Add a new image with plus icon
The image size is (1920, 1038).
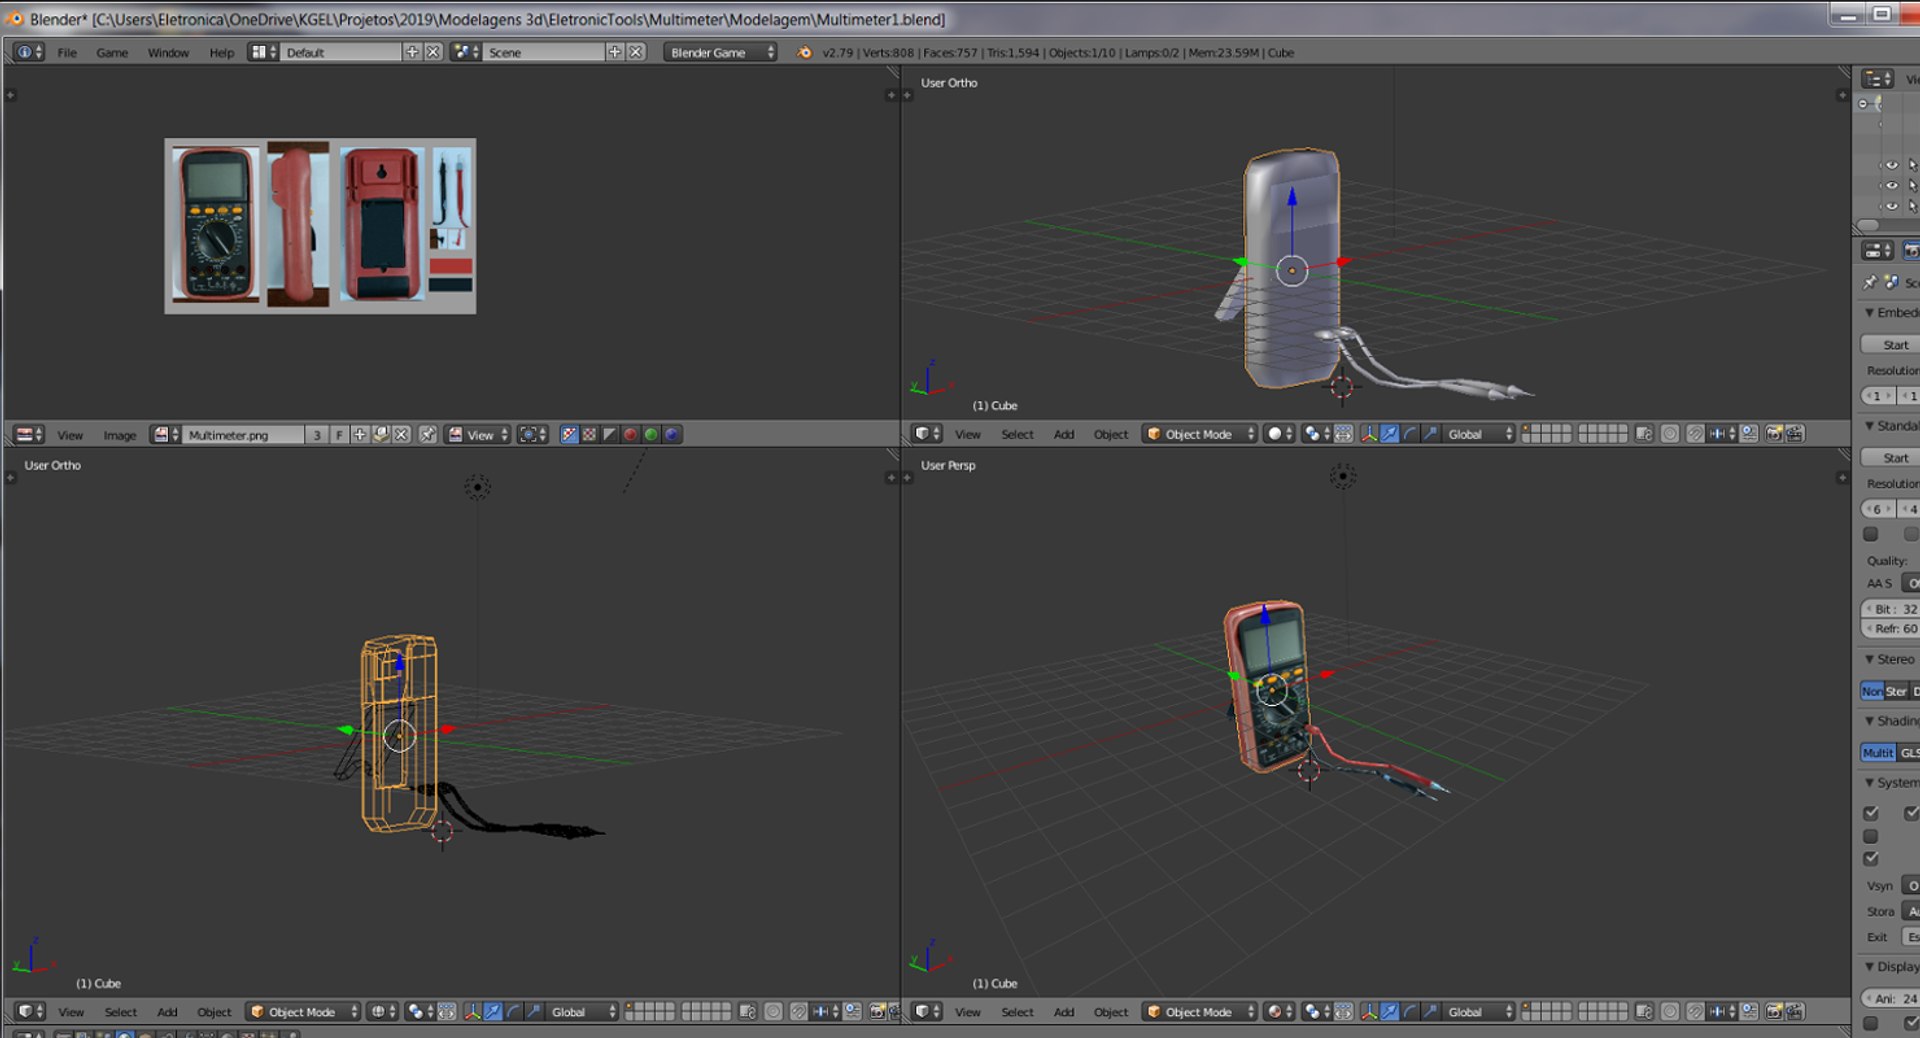pyautogui.click(x=360, y=435)
